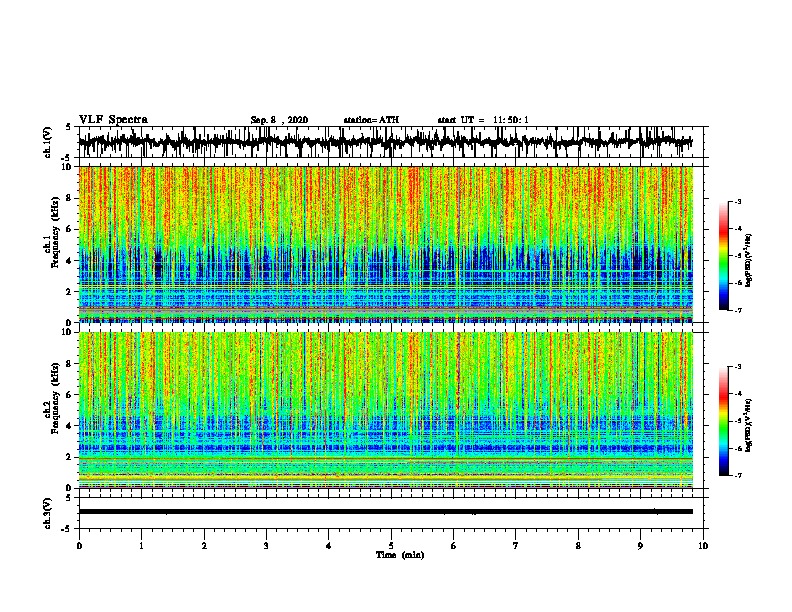Click the "10" kHz tick of ch.2 spectrogram

[68, 332]
